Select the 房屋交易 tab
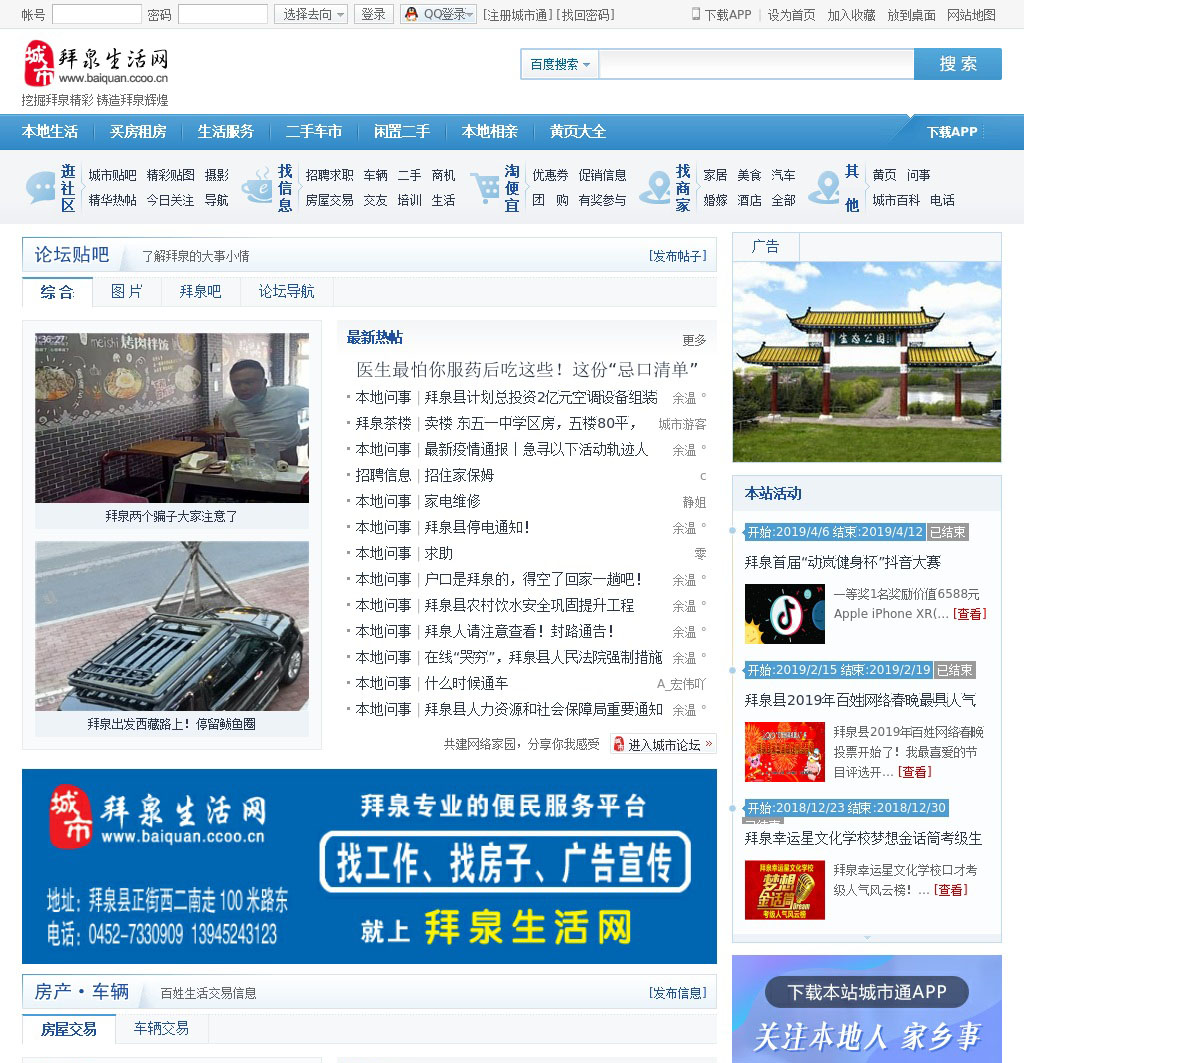The image size is (1200, 1063). 69,1029
